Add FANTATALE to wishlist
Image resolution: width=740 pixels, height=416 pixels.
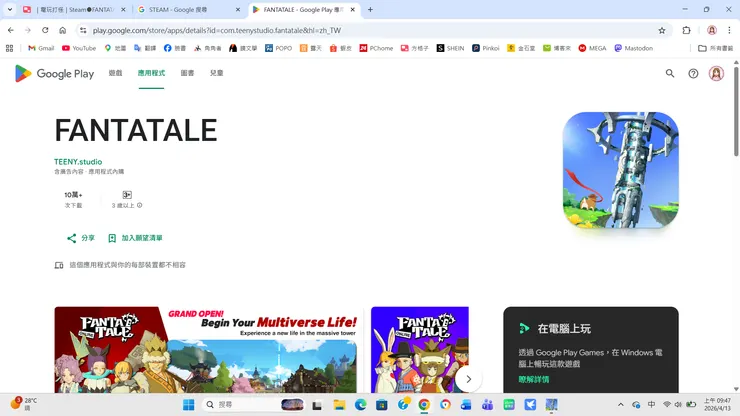pos(135,238)
